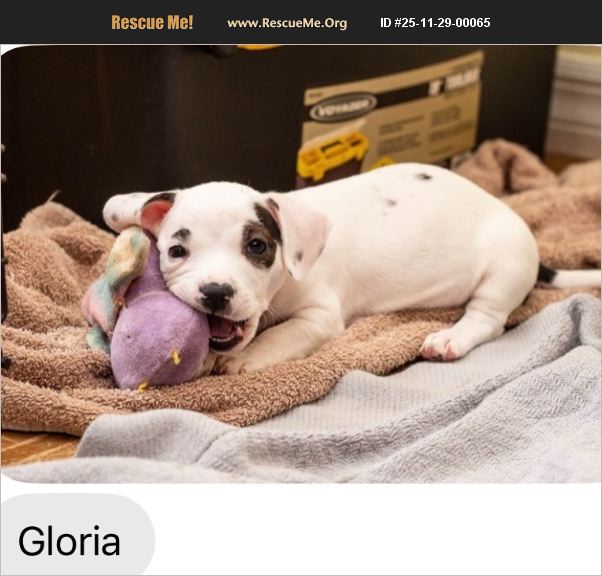Viewport: 602px width, 576px height.
Task: Click the black spot on puppy's back
Action: (424, 177)
